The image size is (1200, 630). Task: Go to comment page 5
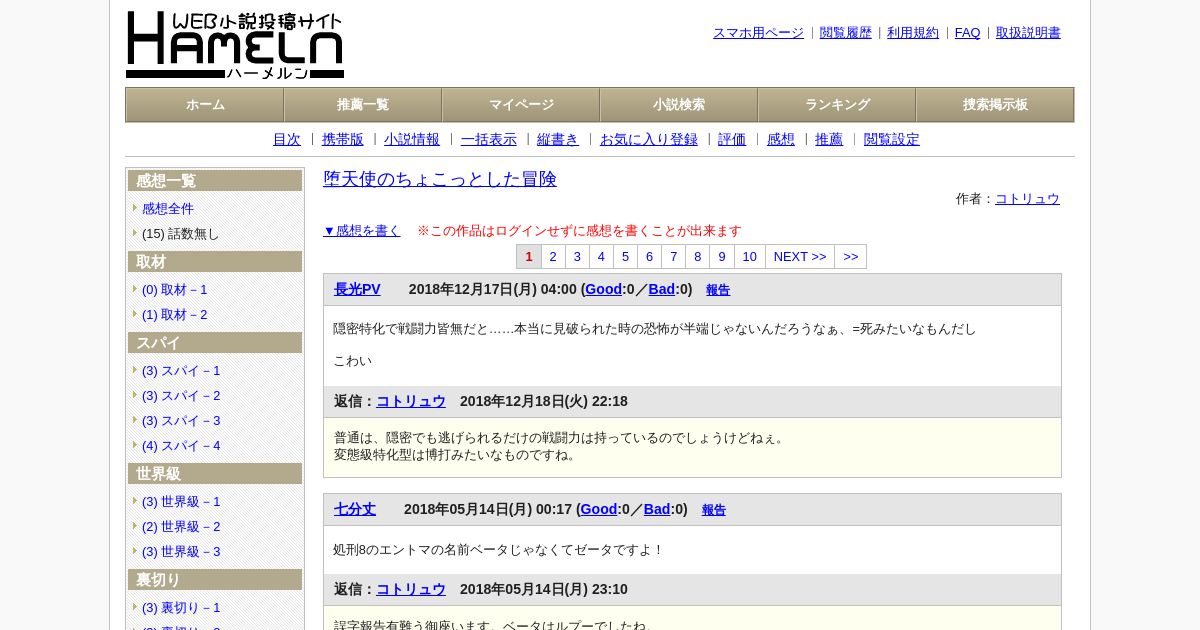[625, 257]
